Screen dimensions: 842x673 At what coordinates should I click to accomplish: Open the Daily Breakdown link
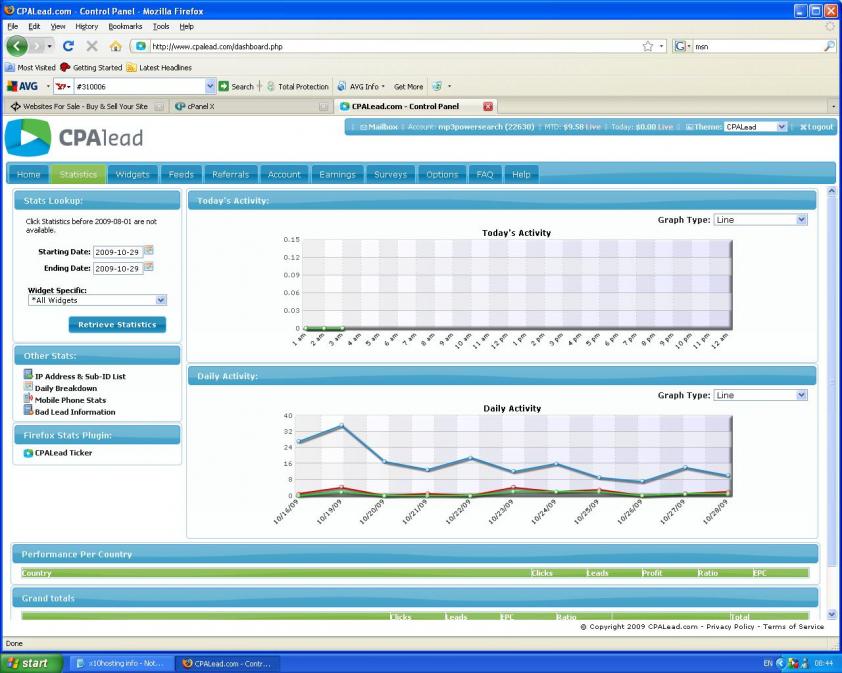(66, 388)
